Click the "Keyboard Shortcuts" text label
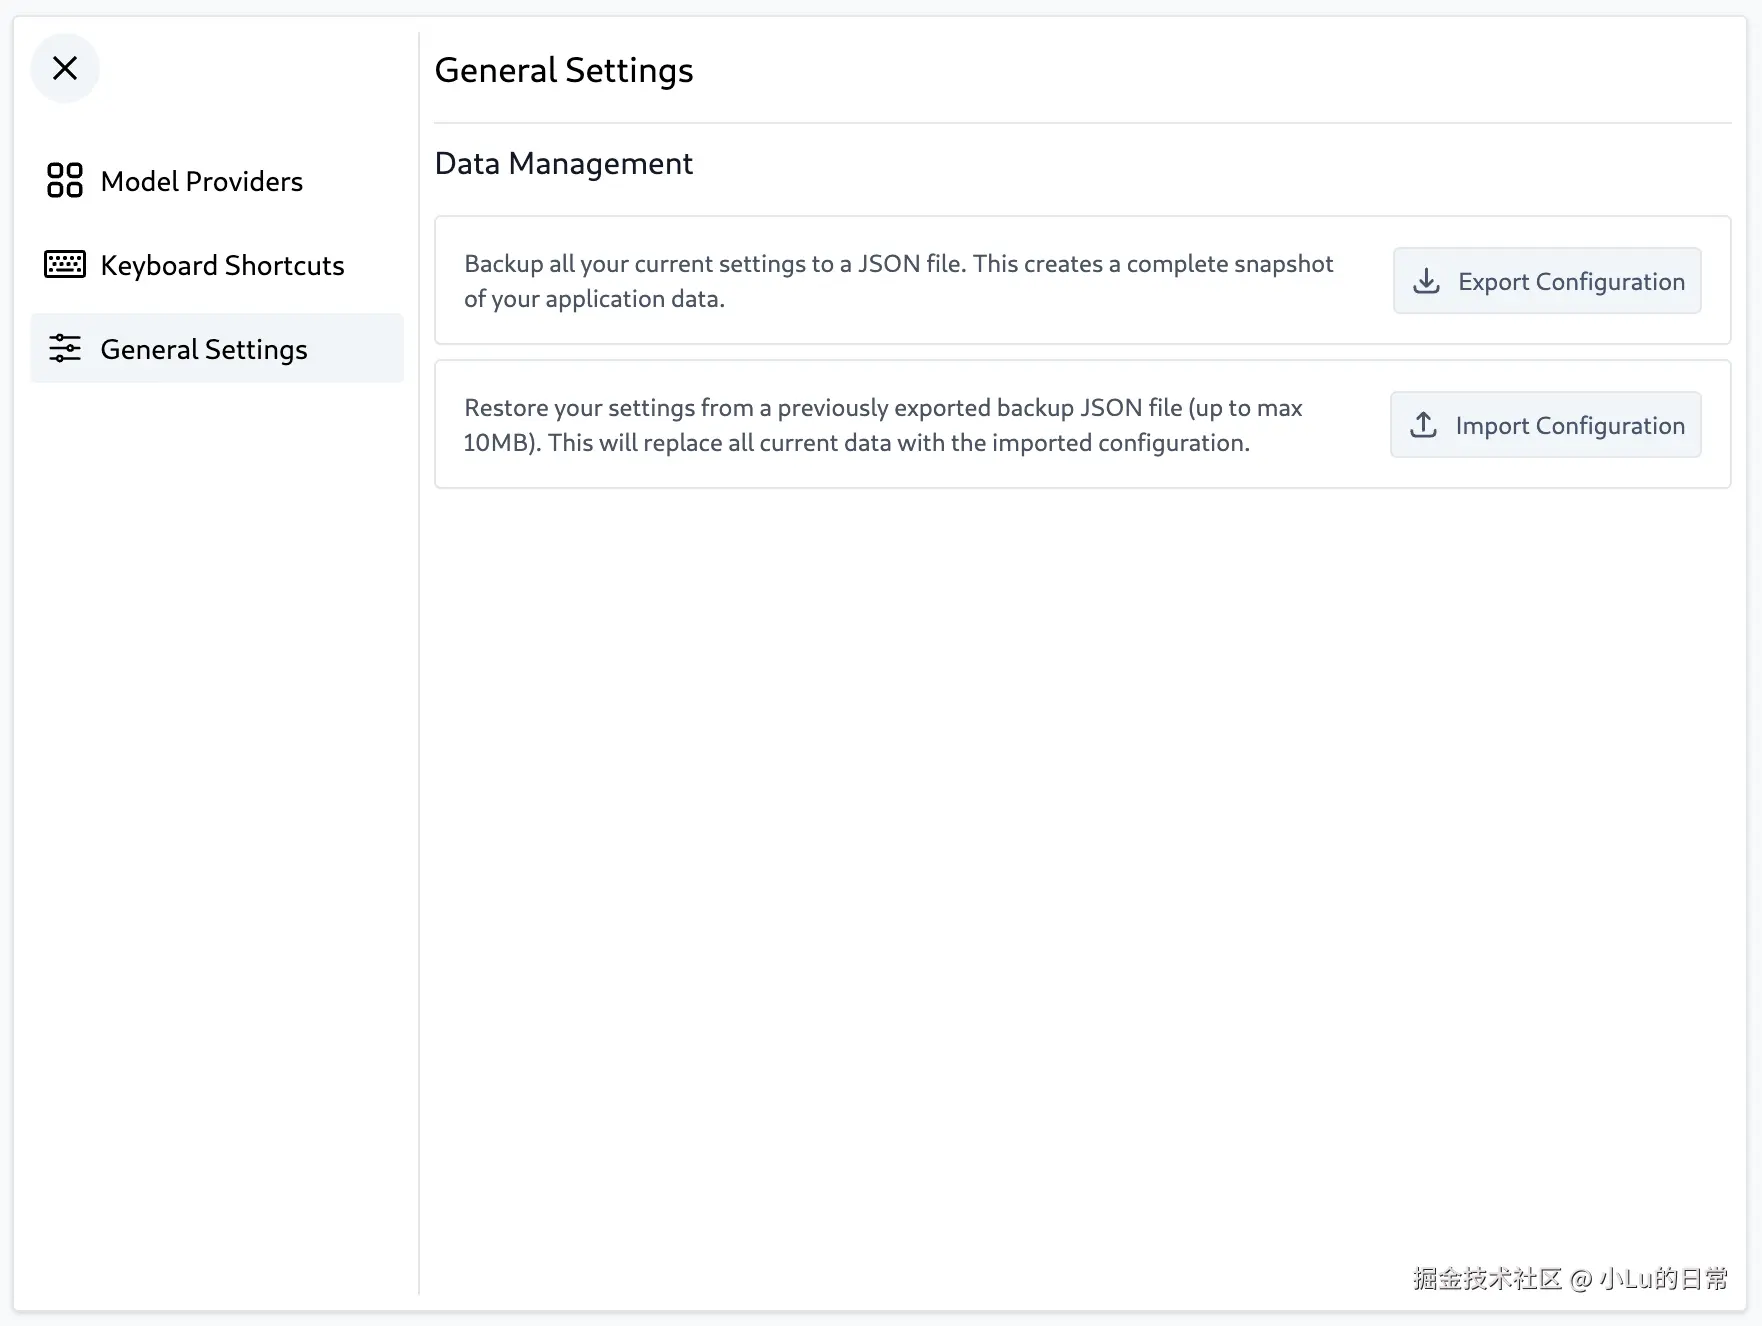 [222, 265]
